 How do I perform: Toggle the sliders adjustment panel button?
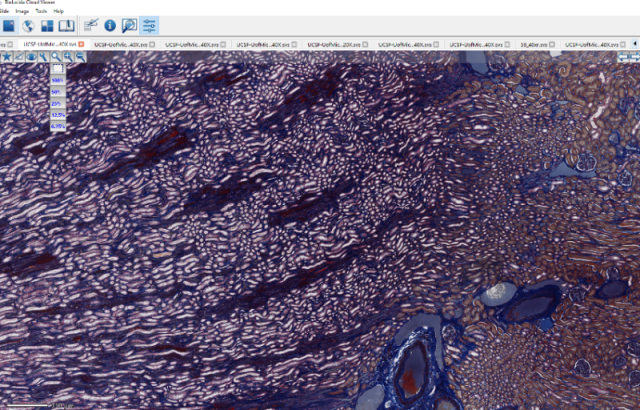tap(149, 25)
